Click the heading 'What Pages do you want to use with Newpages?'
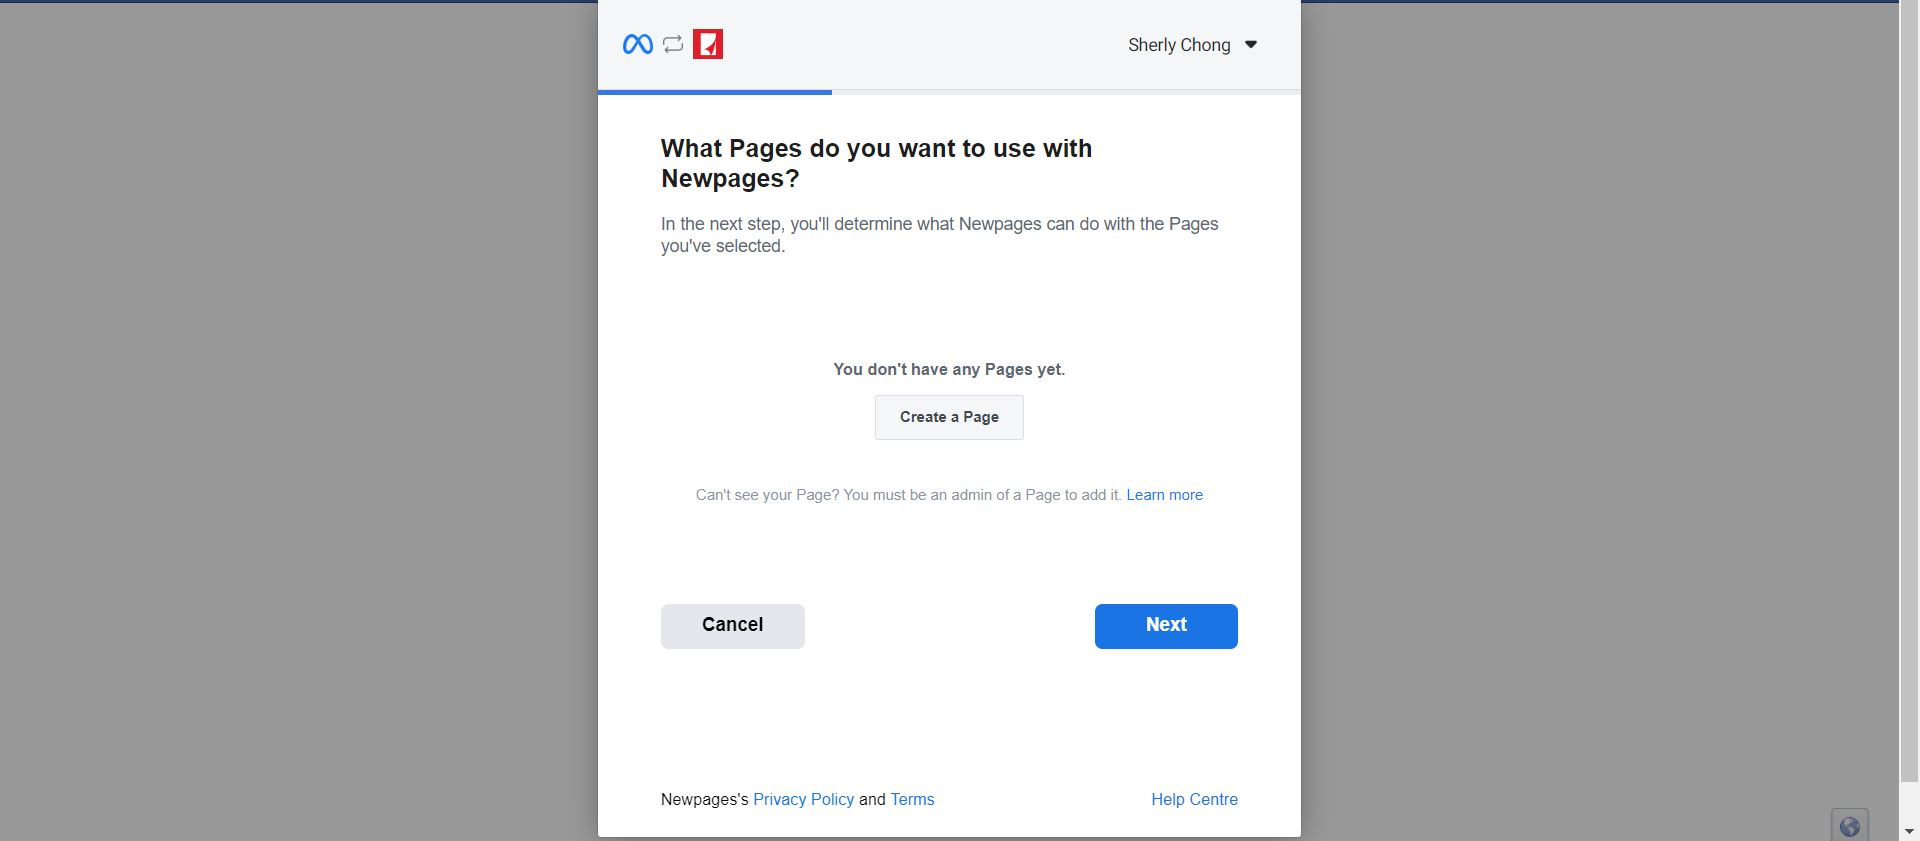 point(876,163)
